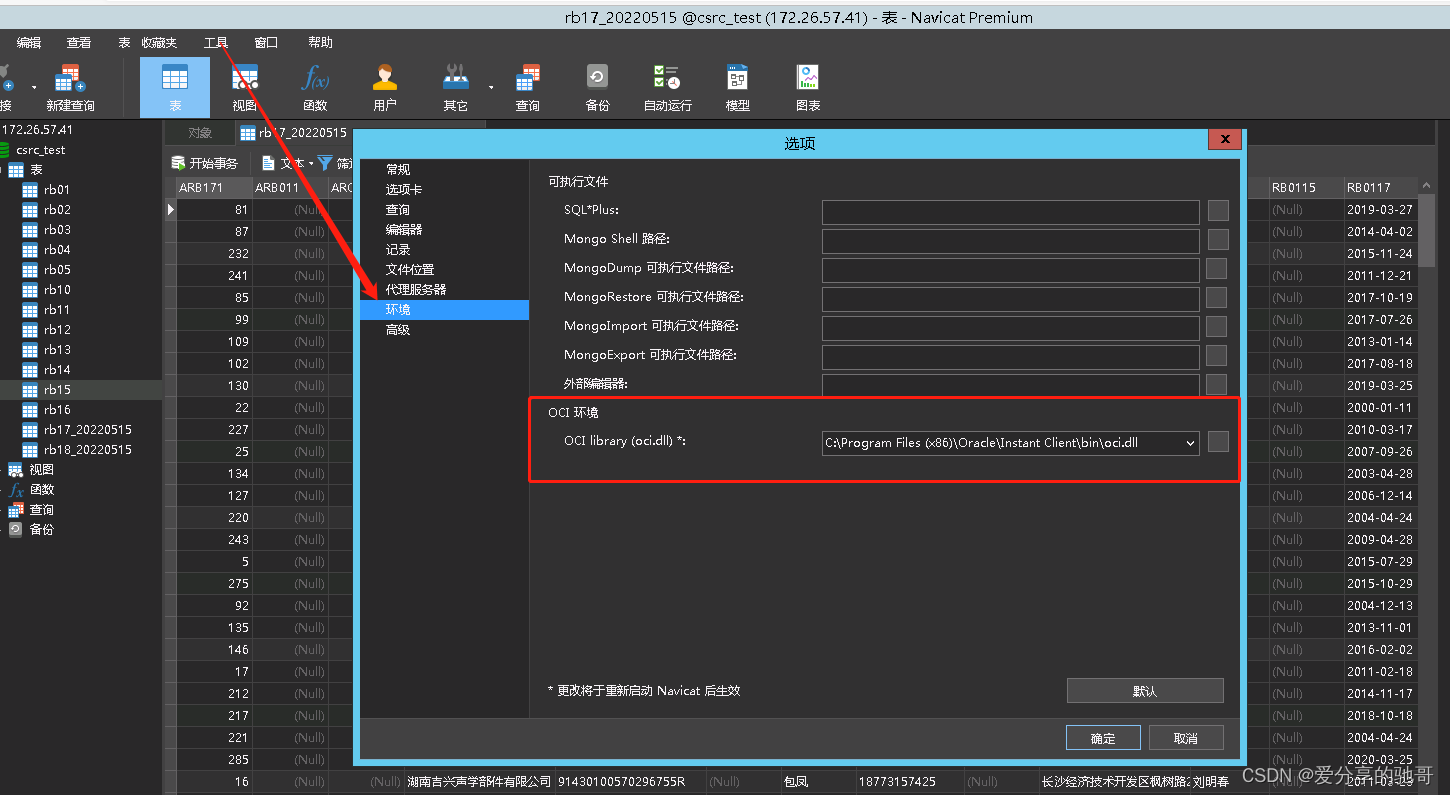Click browse button next to Mongo Shell path
The image size is (1450, 795).
[x=1218, y=240]
